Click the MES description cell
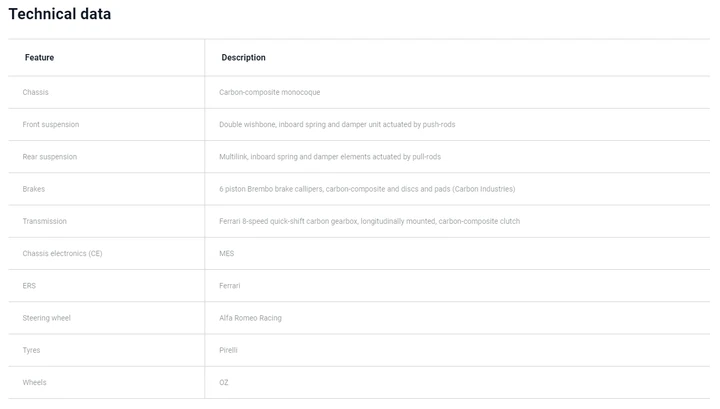The width and height of the screenshot is (720, 409). pyautogui.click(x=226, y=253)
